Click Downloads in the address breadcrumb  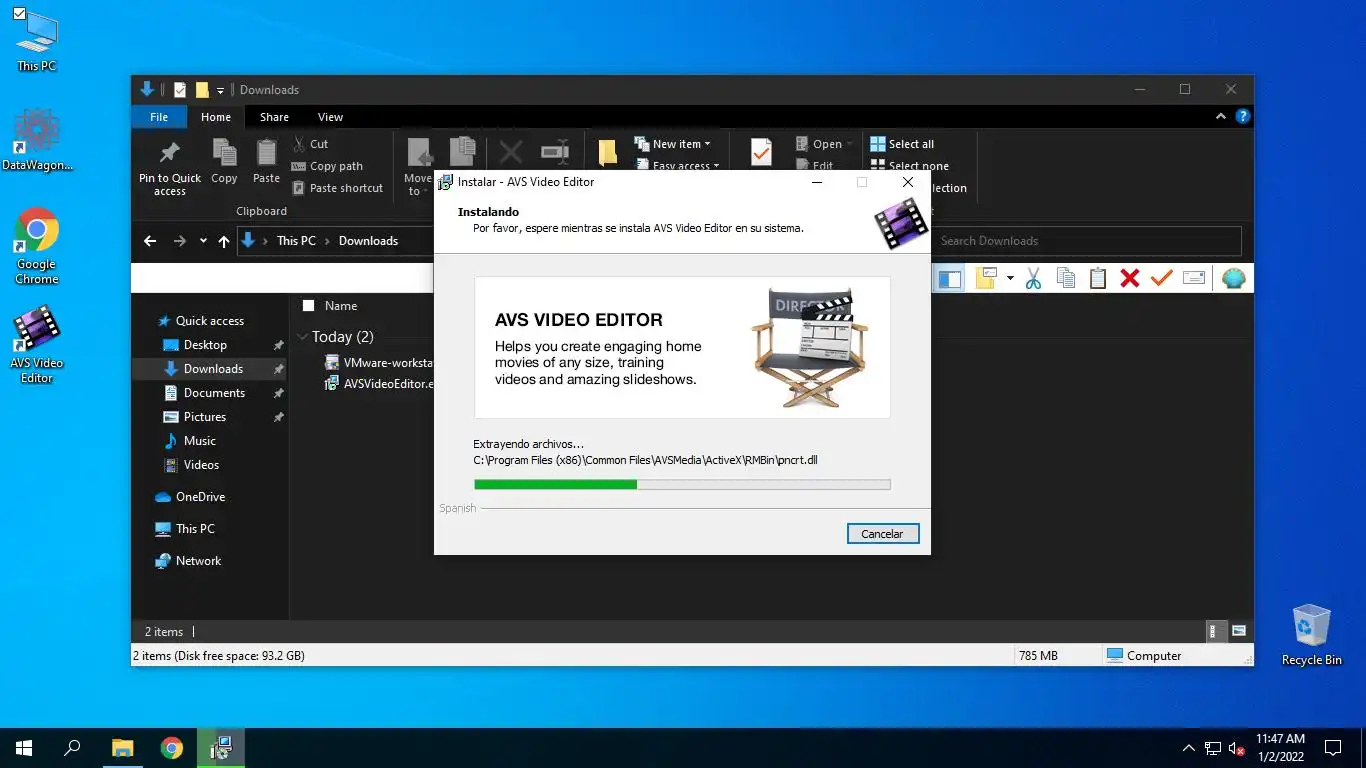click(x=368, y=241)
